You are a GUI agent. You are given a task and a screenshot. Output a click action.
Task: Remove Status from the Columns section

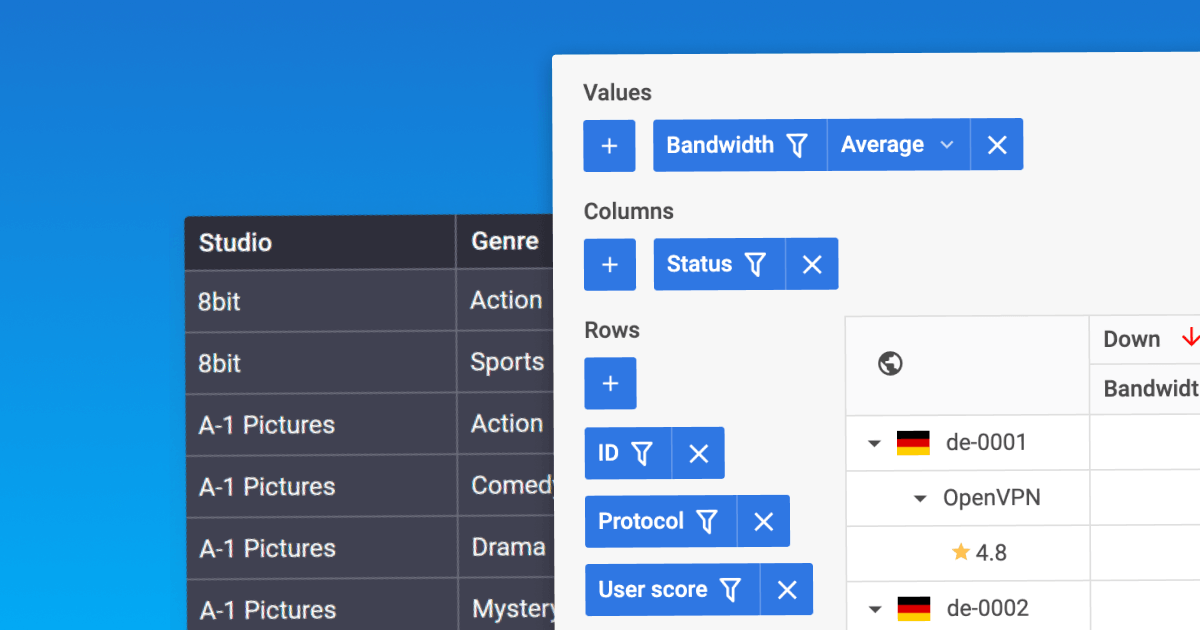811,263
